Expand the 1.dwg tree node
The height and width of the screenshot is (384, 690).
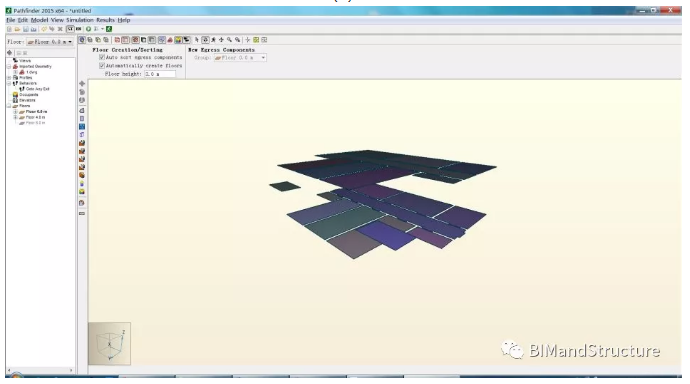[15, 72]
